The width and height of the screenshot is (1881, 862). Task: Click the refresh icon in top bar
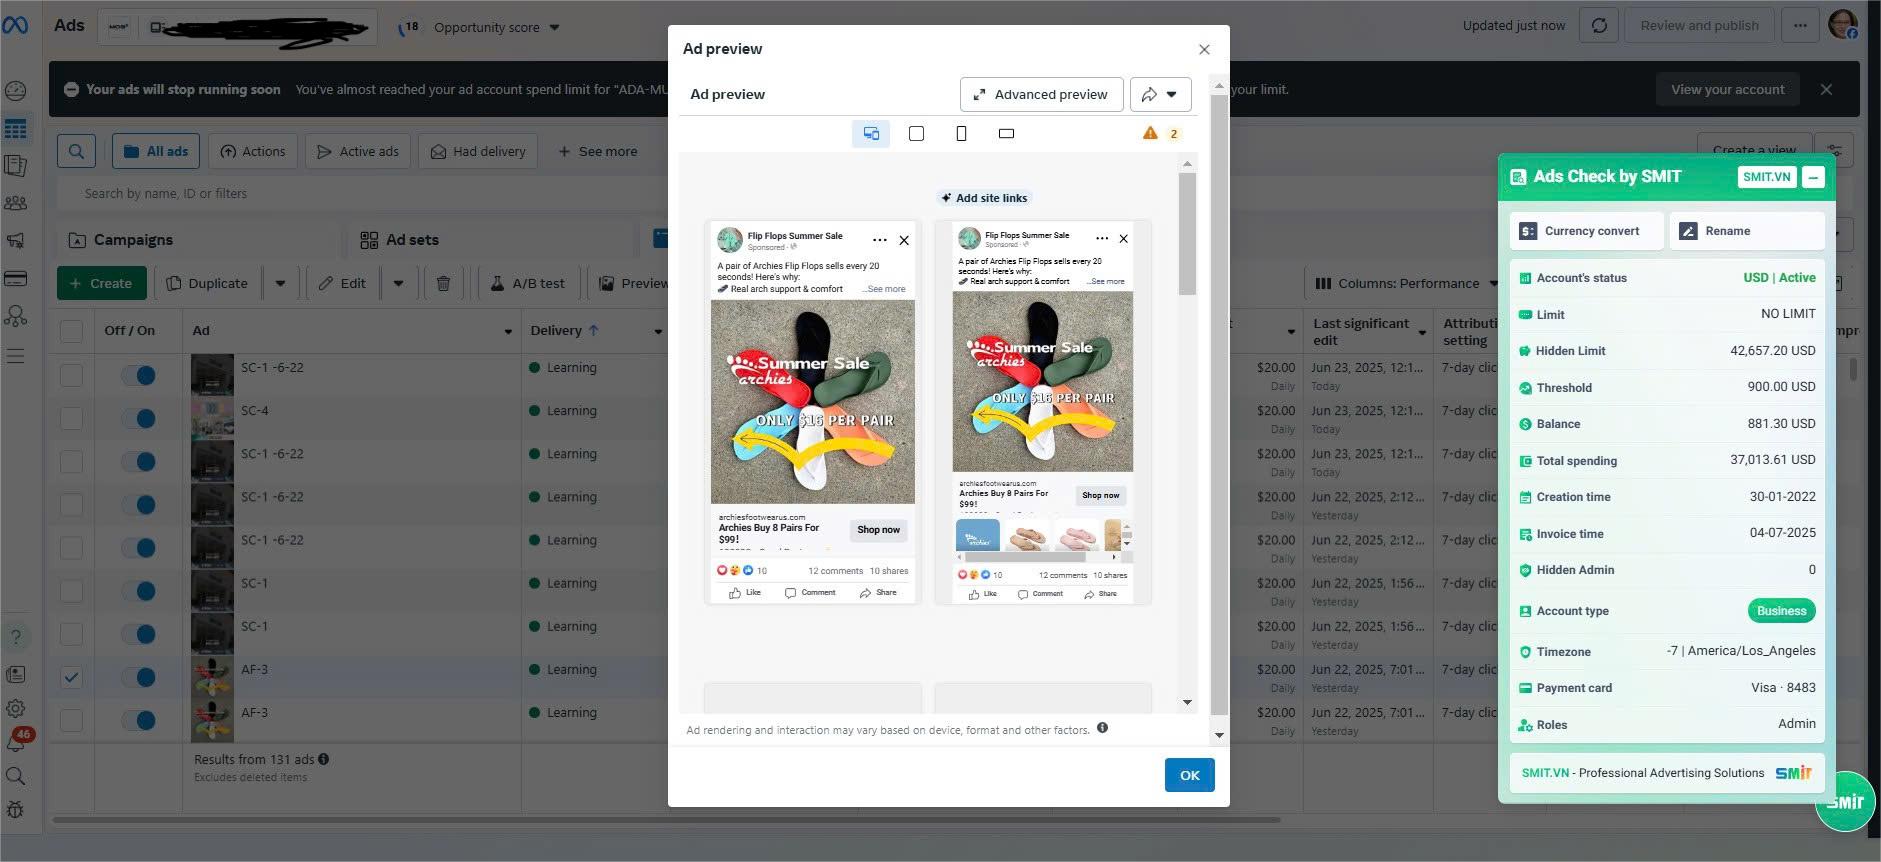[1599, 26]
